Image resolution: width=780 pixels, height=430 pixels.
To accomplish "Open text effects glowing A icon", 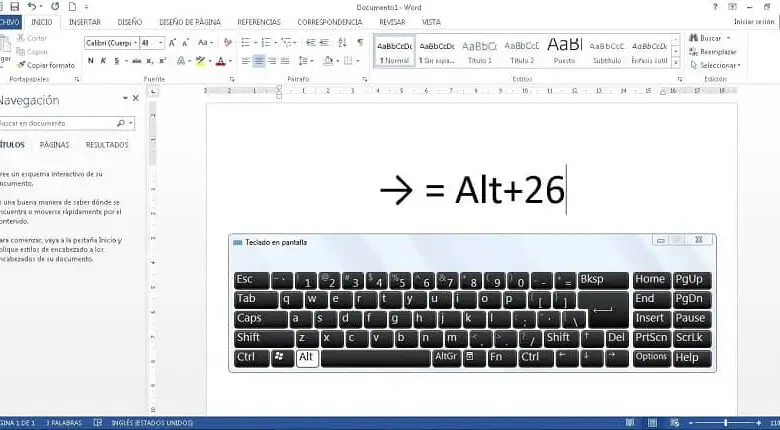I will (181, 61).
